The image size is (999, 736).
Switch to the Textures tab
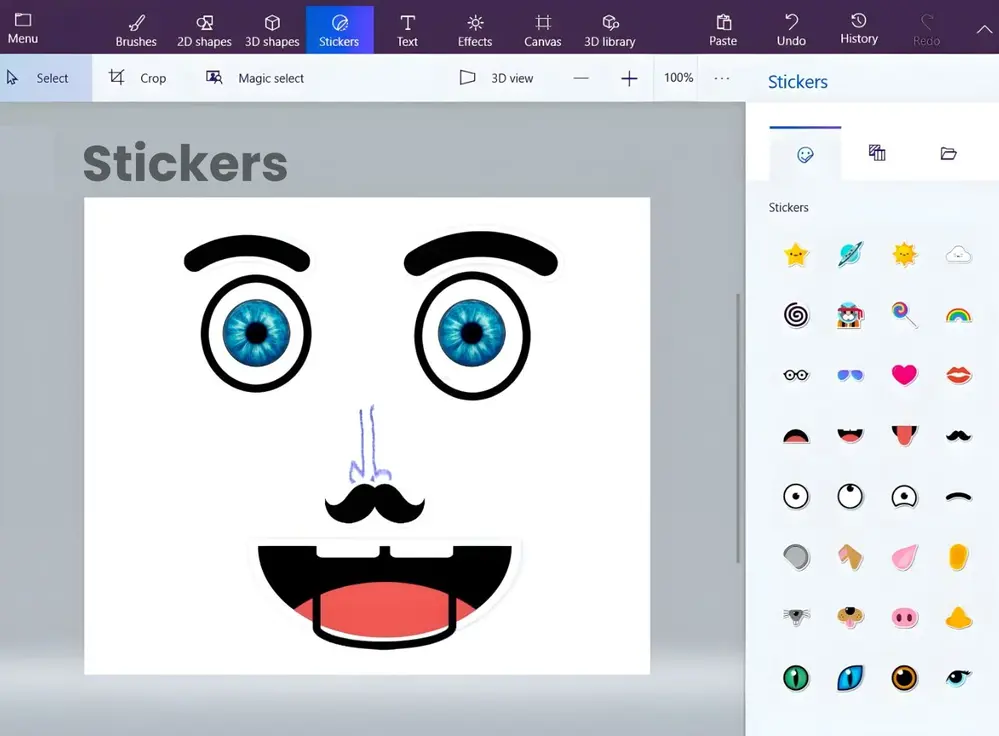click(876, 152)
